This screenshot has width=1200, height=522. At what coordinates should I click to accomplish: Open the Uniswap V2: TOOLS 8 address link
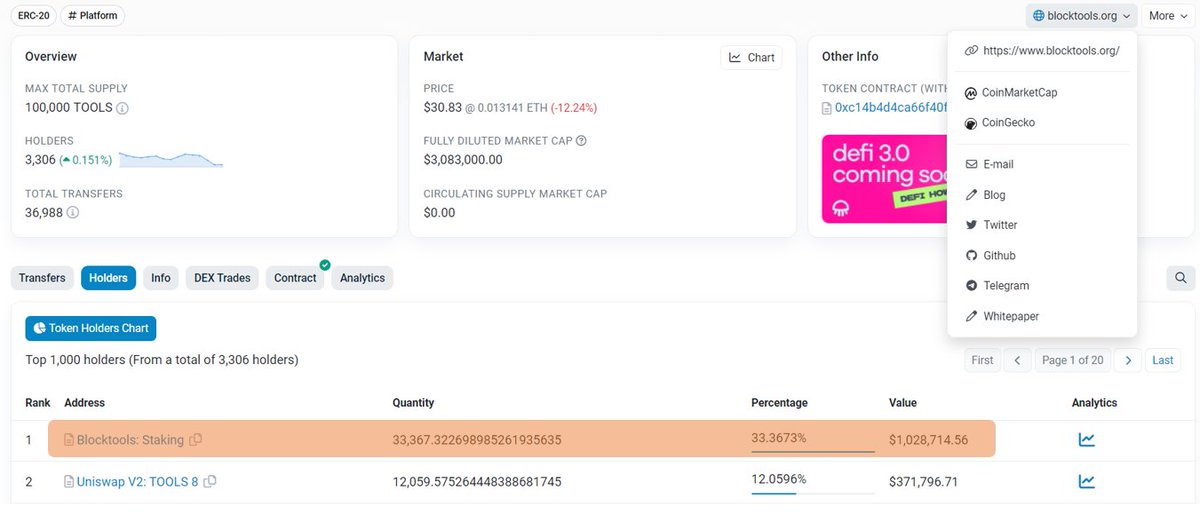[138, 482]
